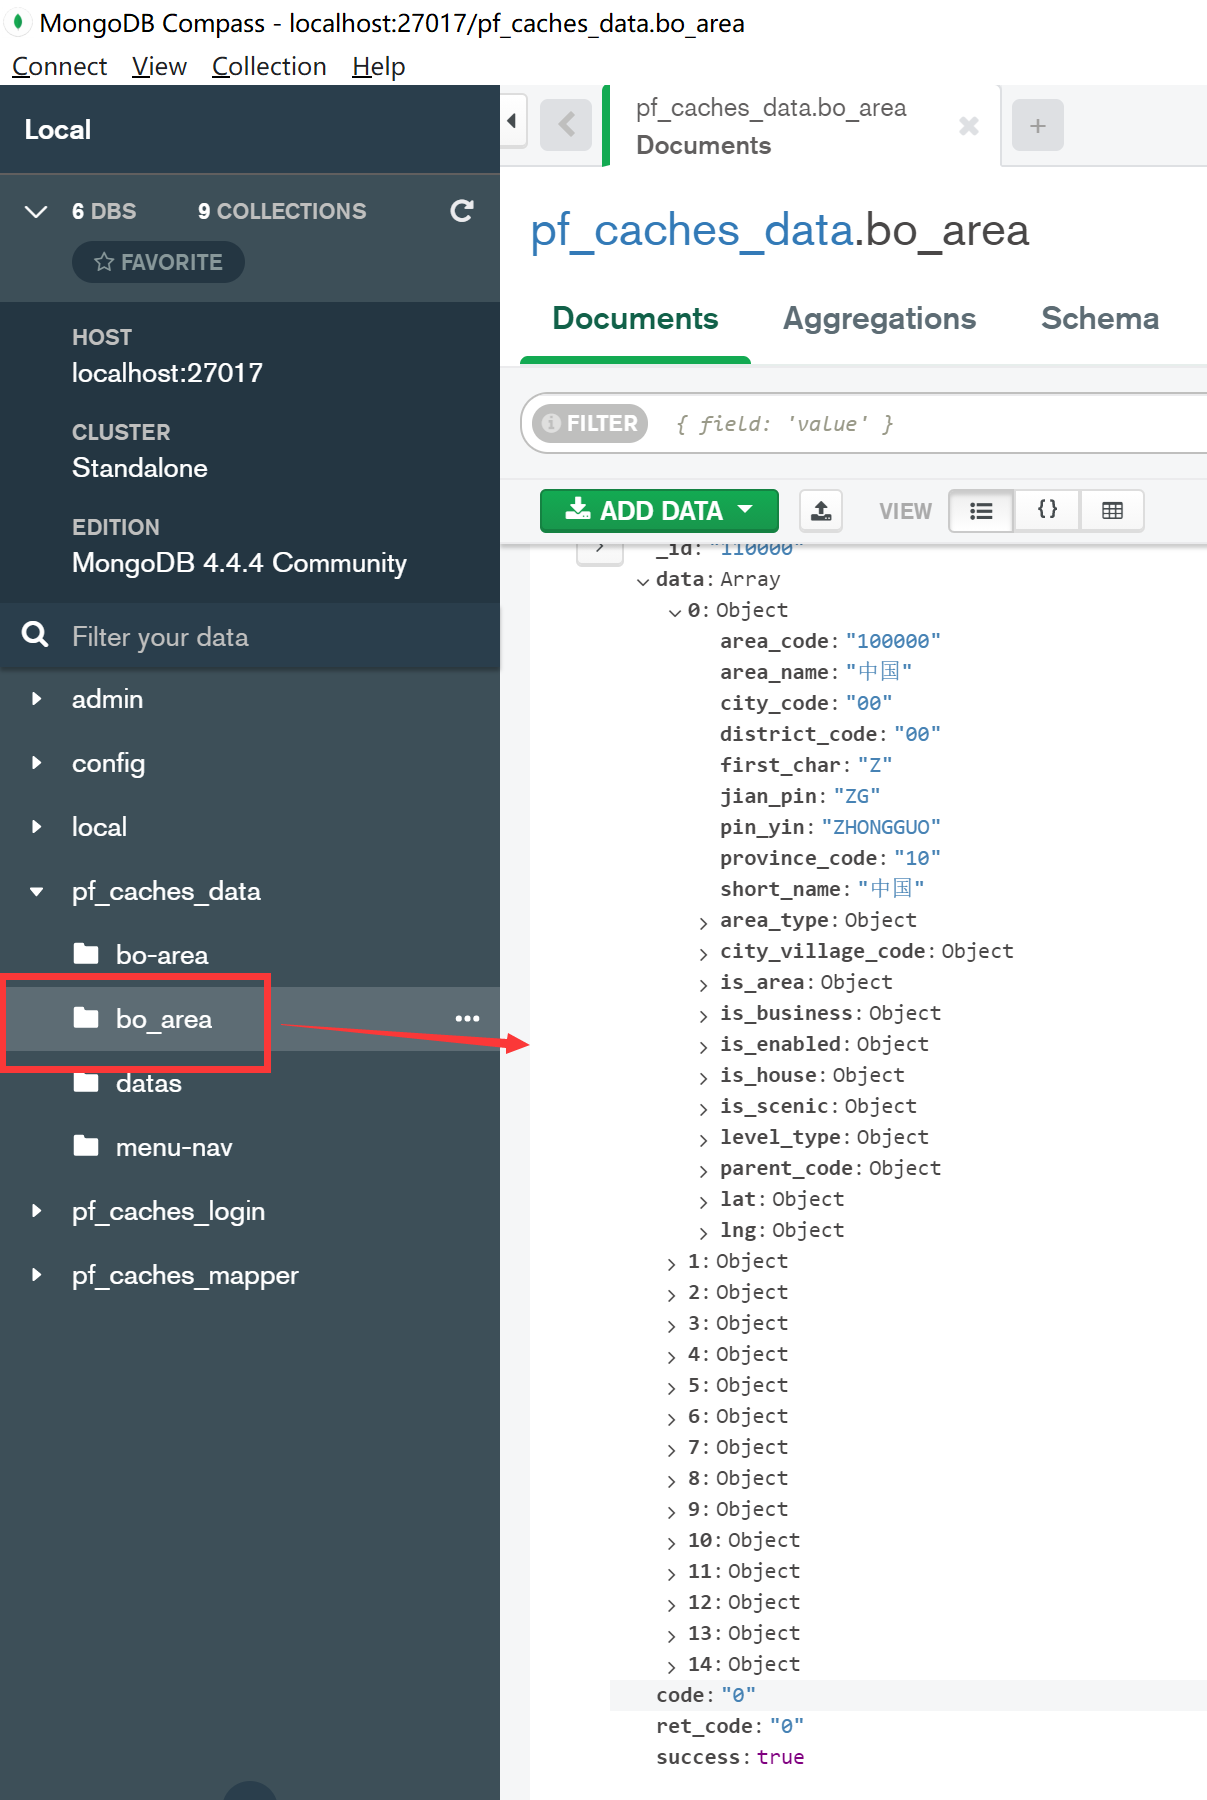Collapse the sidebar with the arrow toggle
The width and height of the screenshot is (1207, 1800).
click(x=513, y=121)
